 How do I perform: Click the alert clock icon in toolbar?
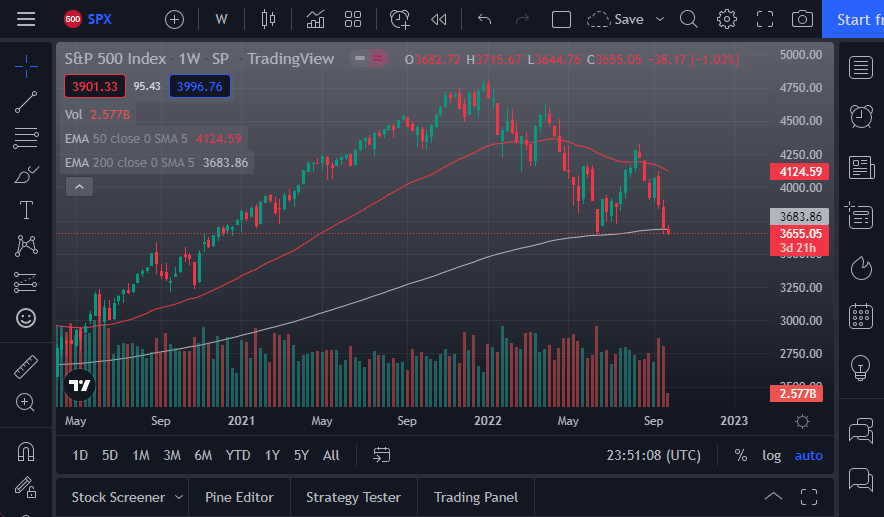pyautogui.click(x=400, y=19)
